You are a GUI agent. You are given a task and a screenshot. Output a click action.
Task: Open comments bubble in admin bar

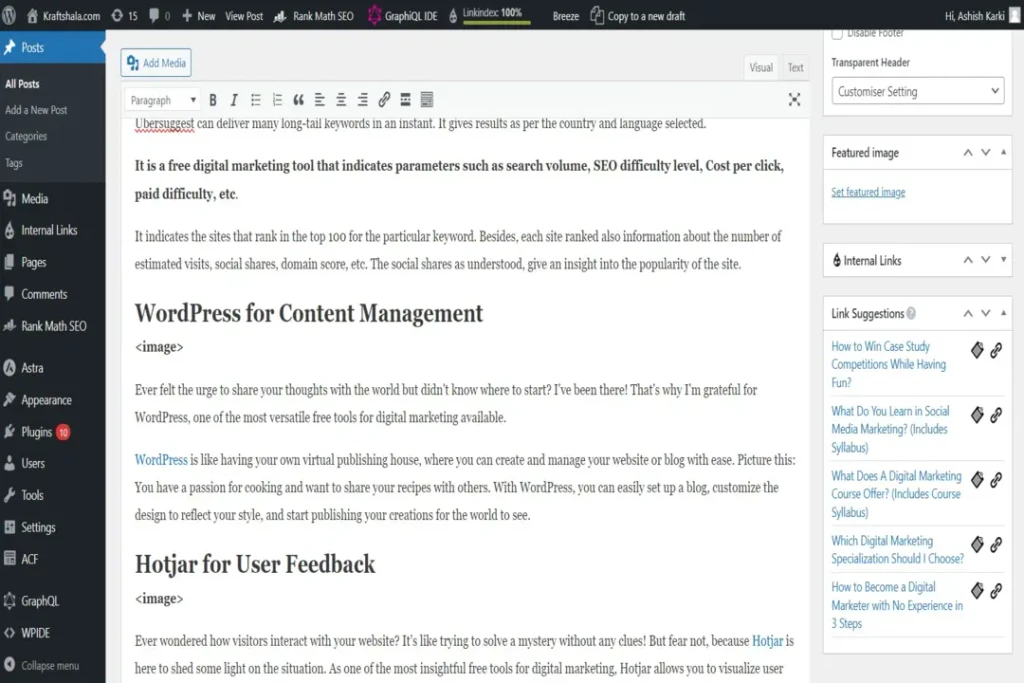click(159, 16)
